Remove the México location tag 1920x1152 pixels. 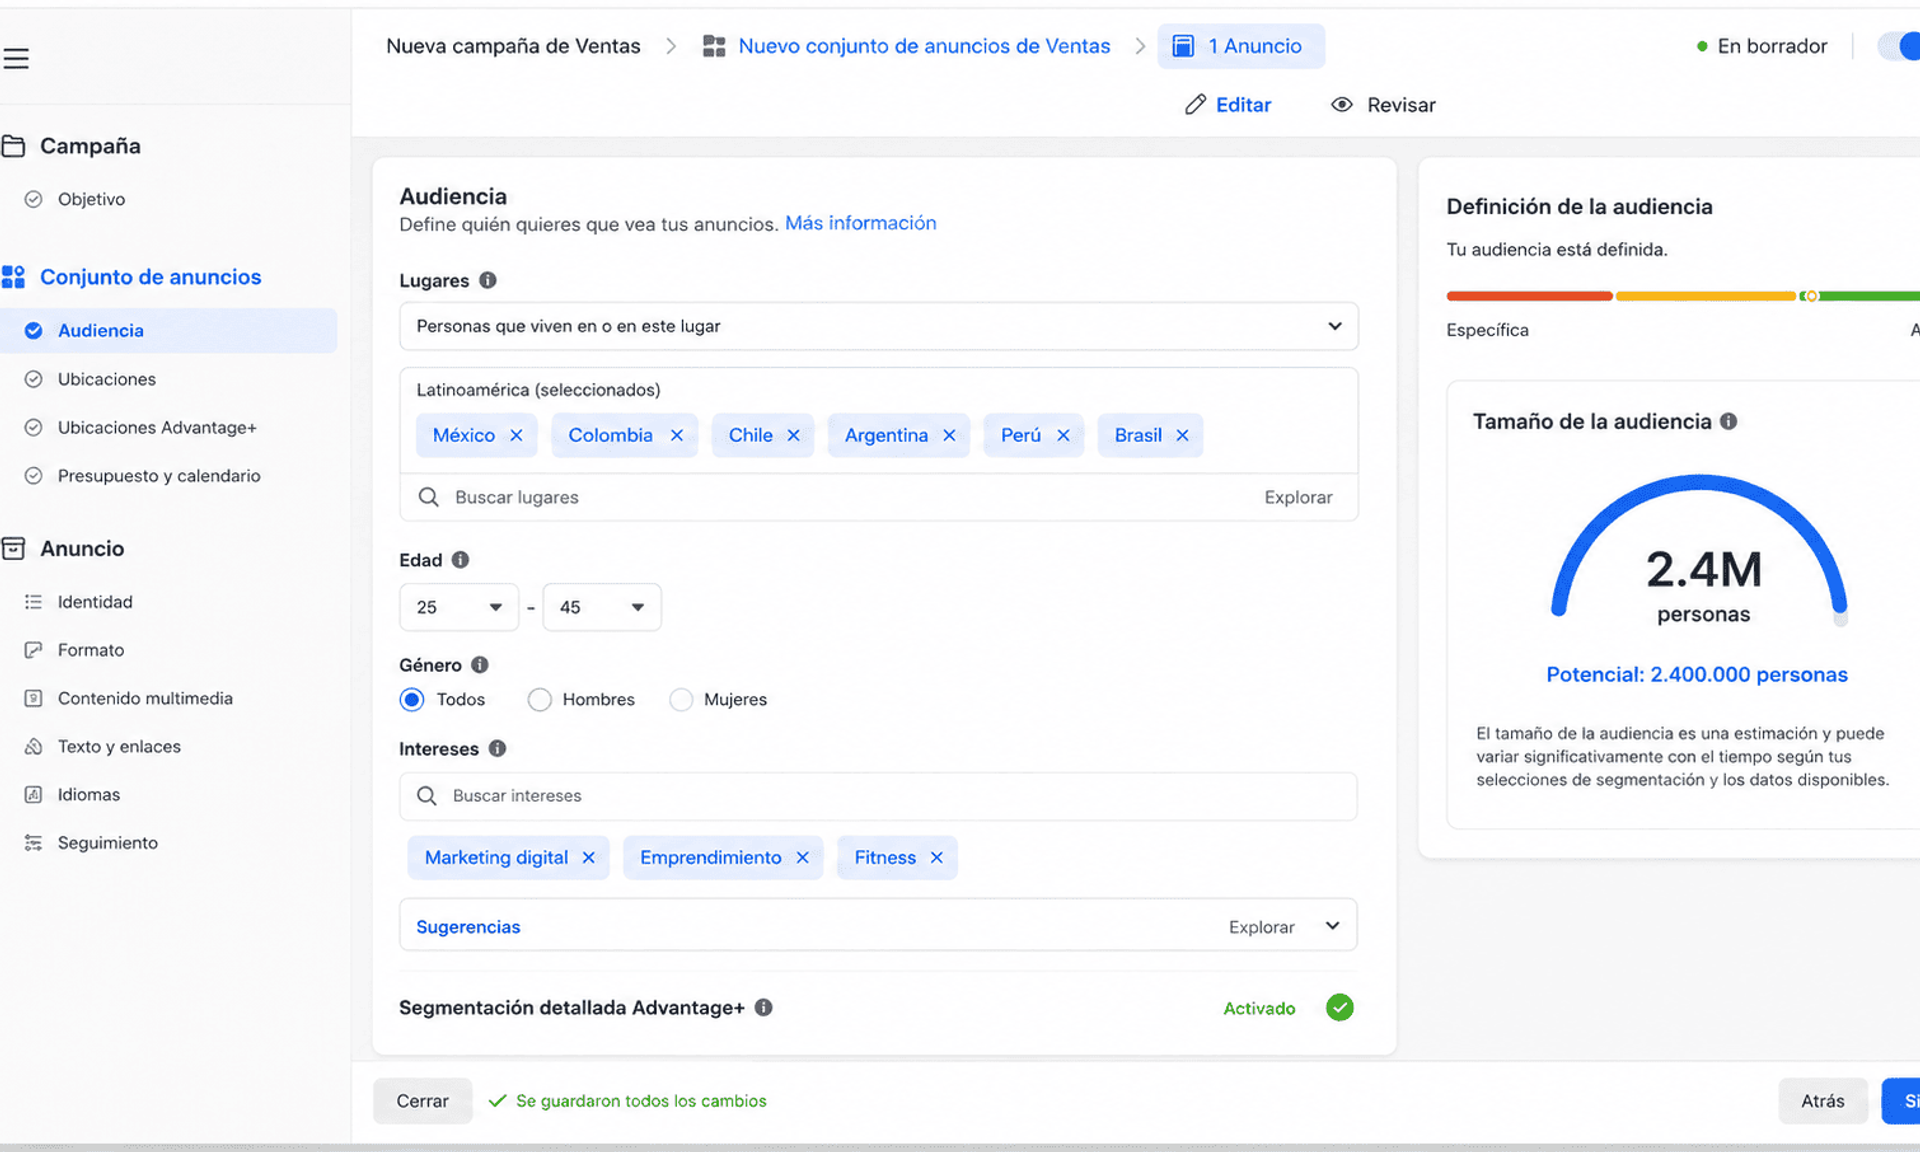516,436
